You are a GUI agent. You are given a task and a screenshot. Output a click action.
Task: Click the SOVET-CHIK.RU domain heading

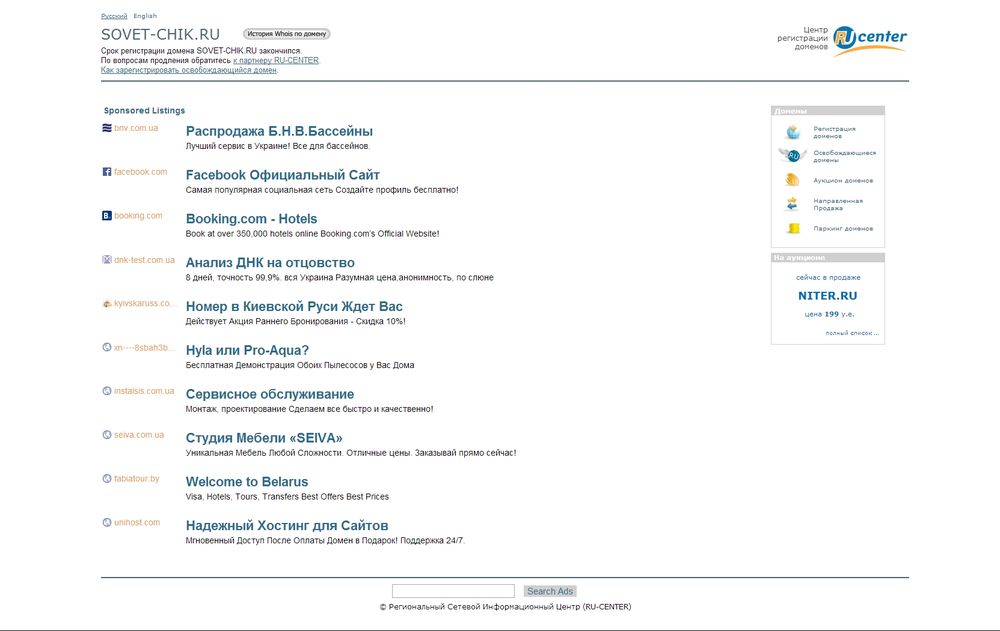coord(160,34)
